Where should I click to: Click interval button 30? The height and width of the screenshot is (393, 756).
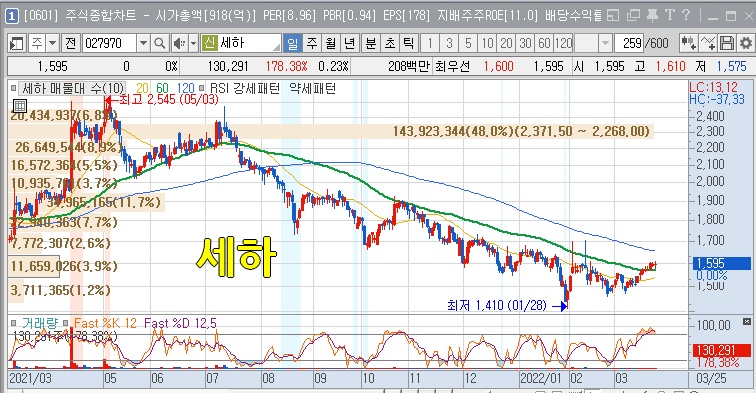[525, 43]
